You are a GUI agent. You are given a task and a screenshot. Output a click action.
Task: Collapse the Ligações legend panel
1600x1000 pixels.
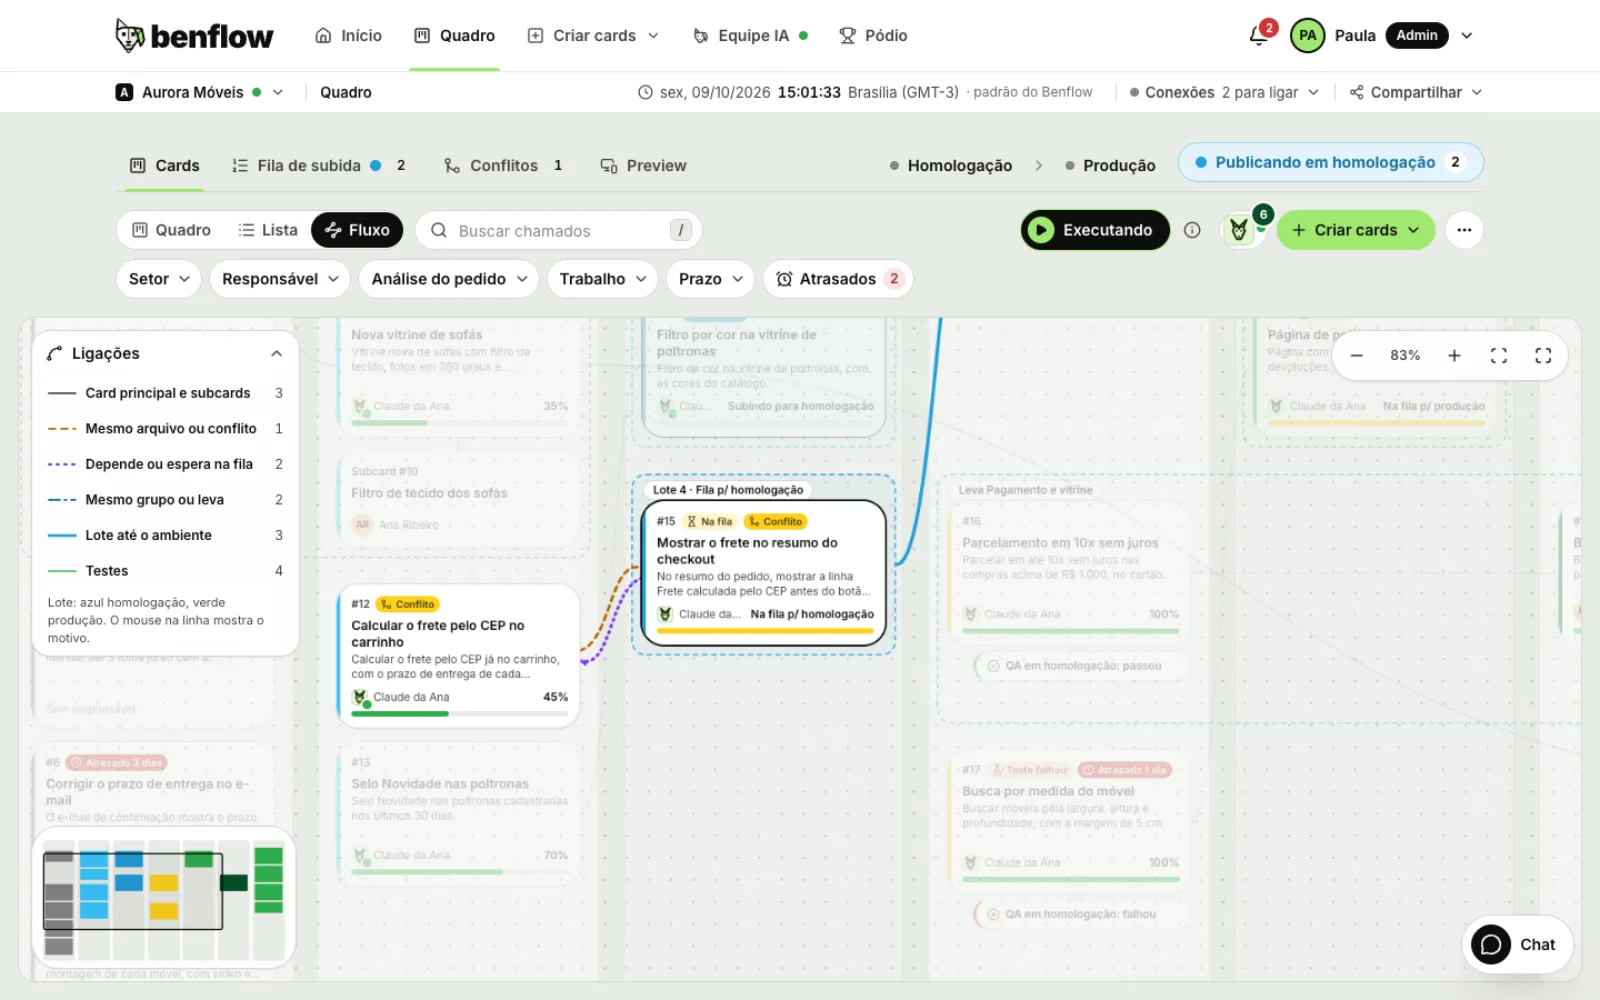coord(276,354)
